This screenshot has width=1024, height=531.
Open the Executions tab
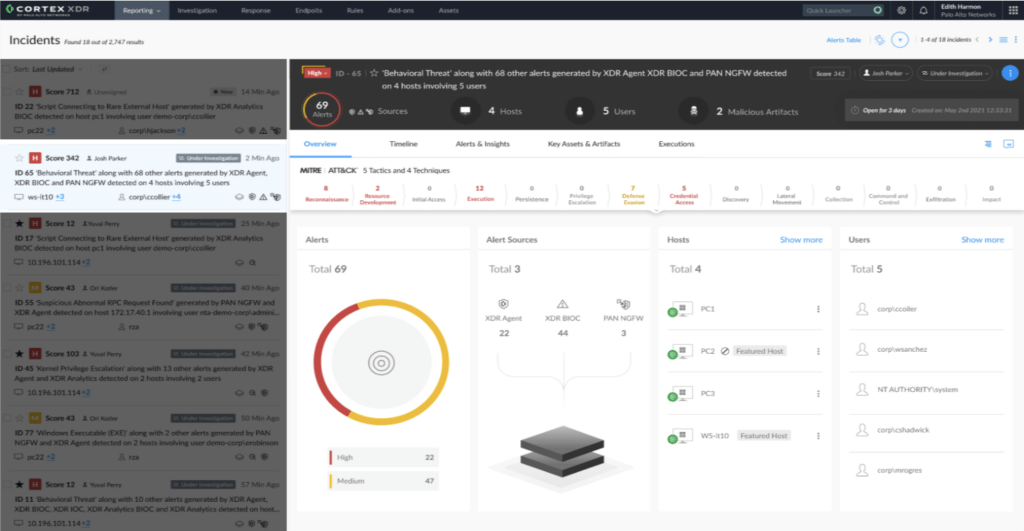click(x=677, y=144)
